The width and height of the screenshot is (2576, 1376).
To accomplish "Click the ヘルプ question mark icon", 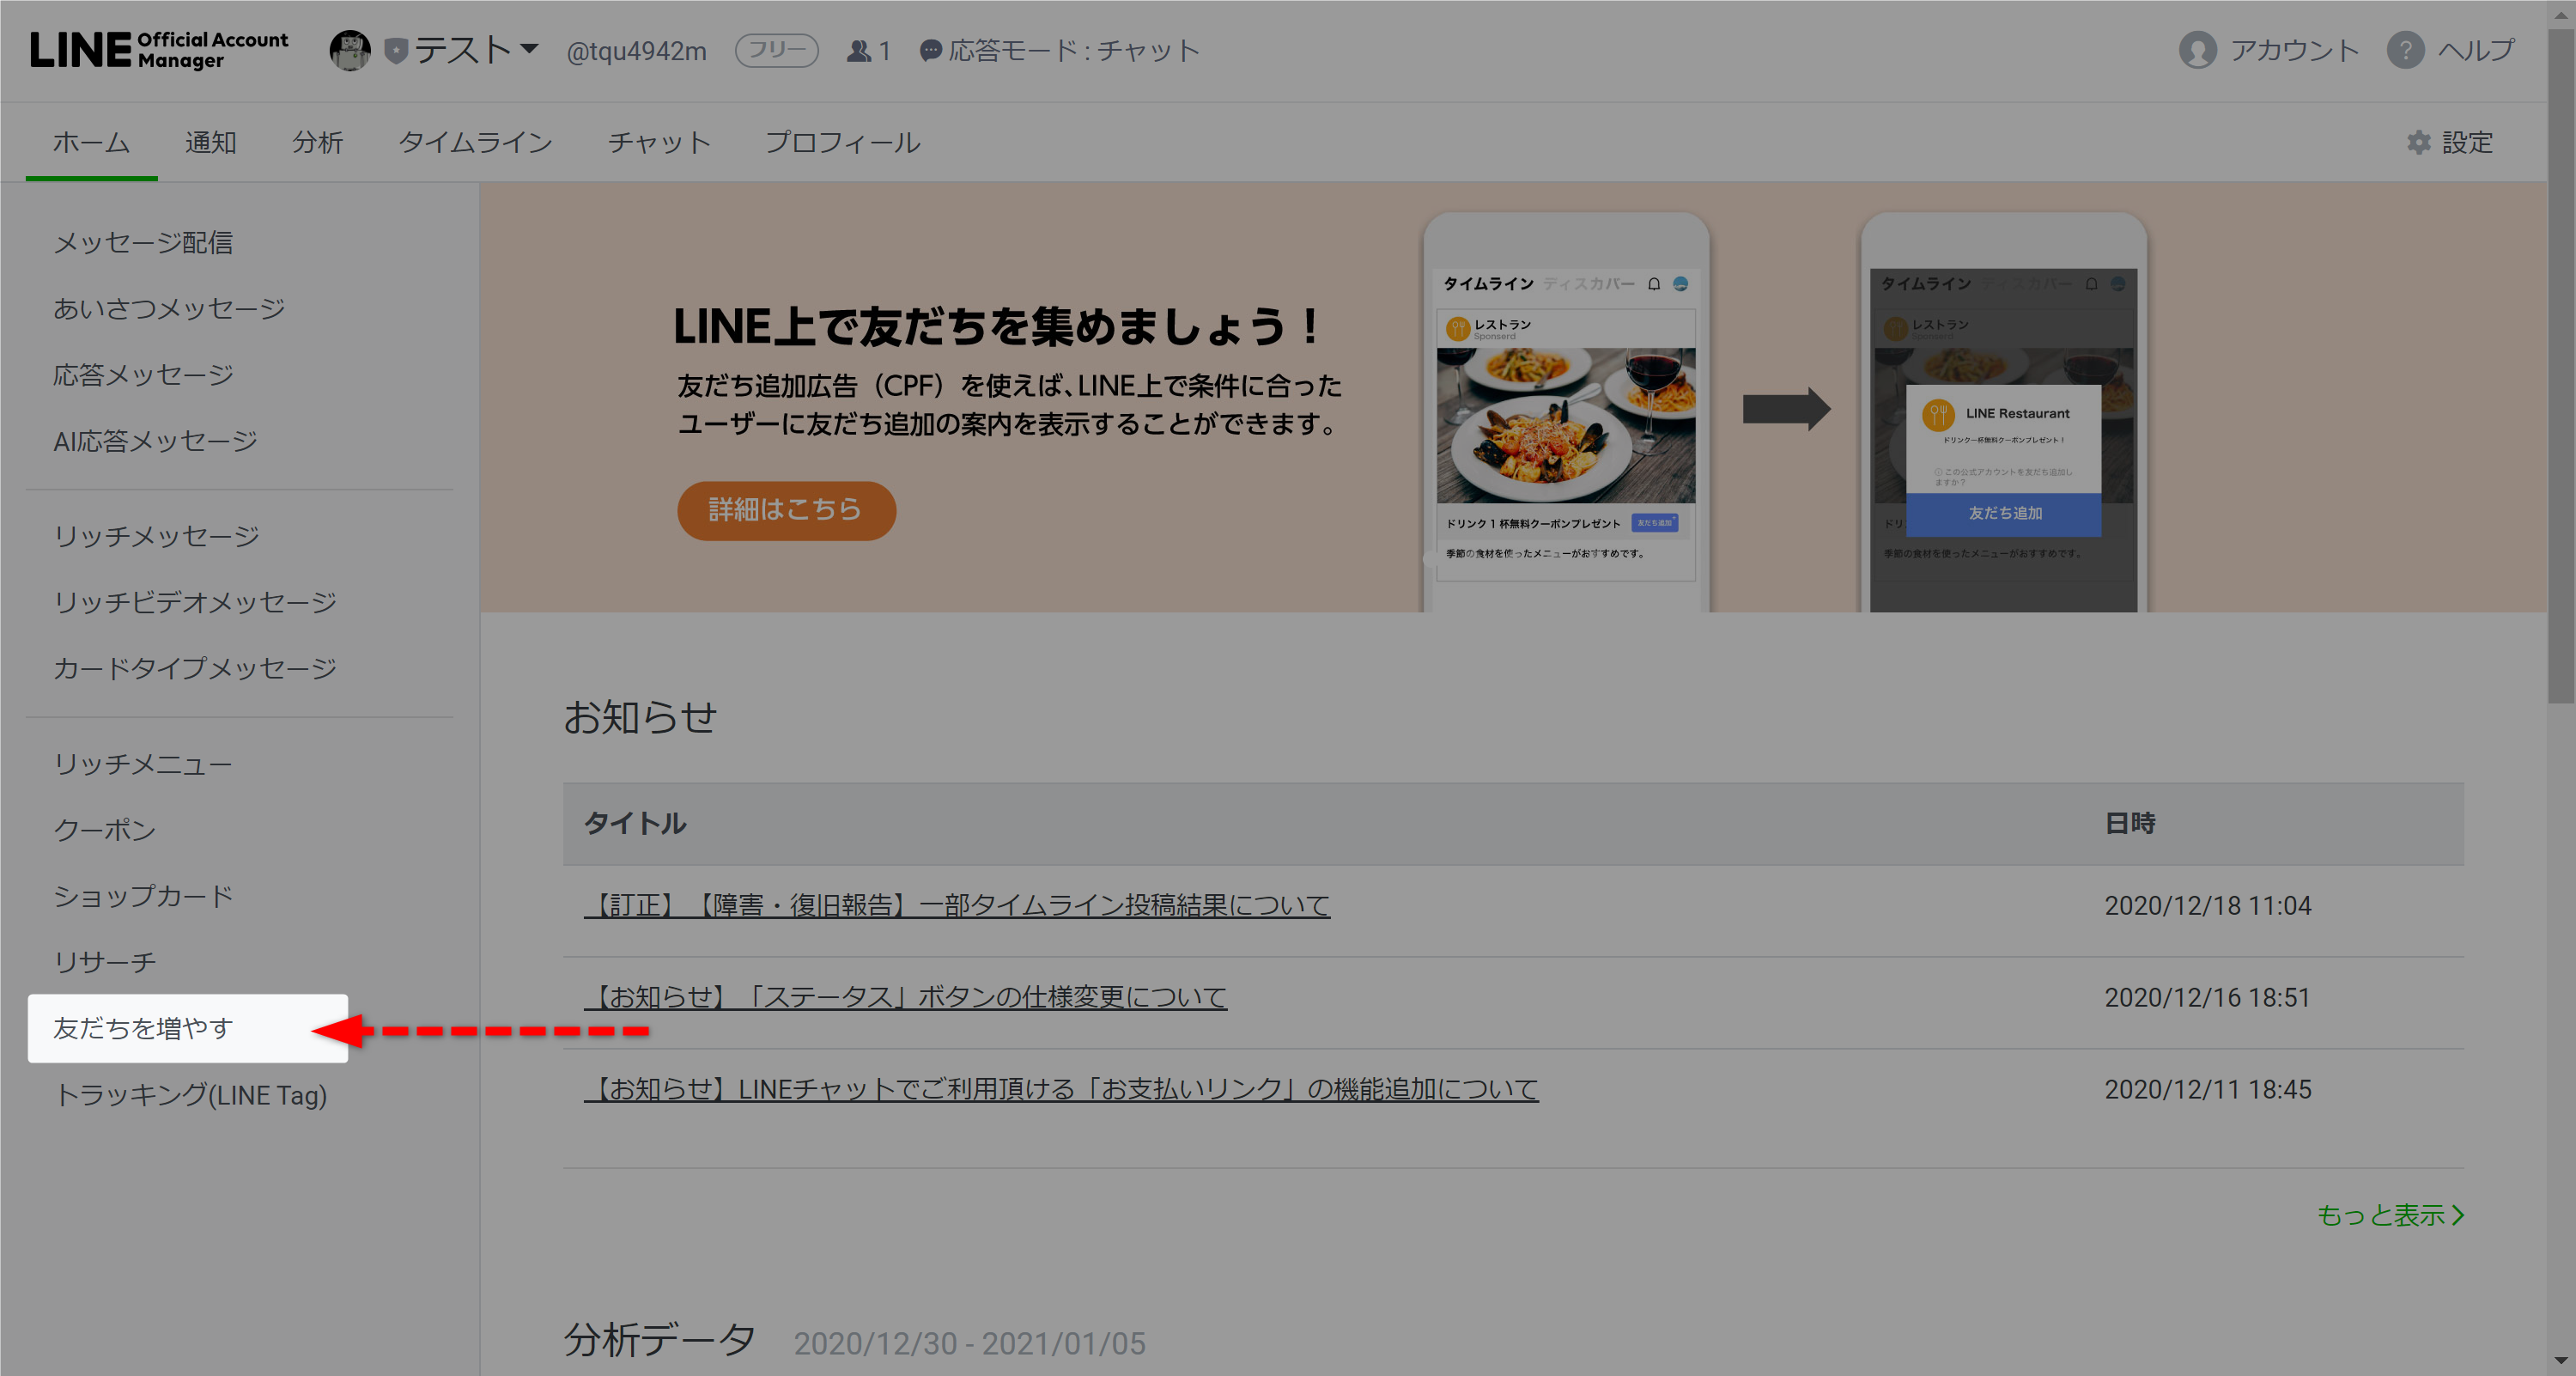I will [2405, 50].
